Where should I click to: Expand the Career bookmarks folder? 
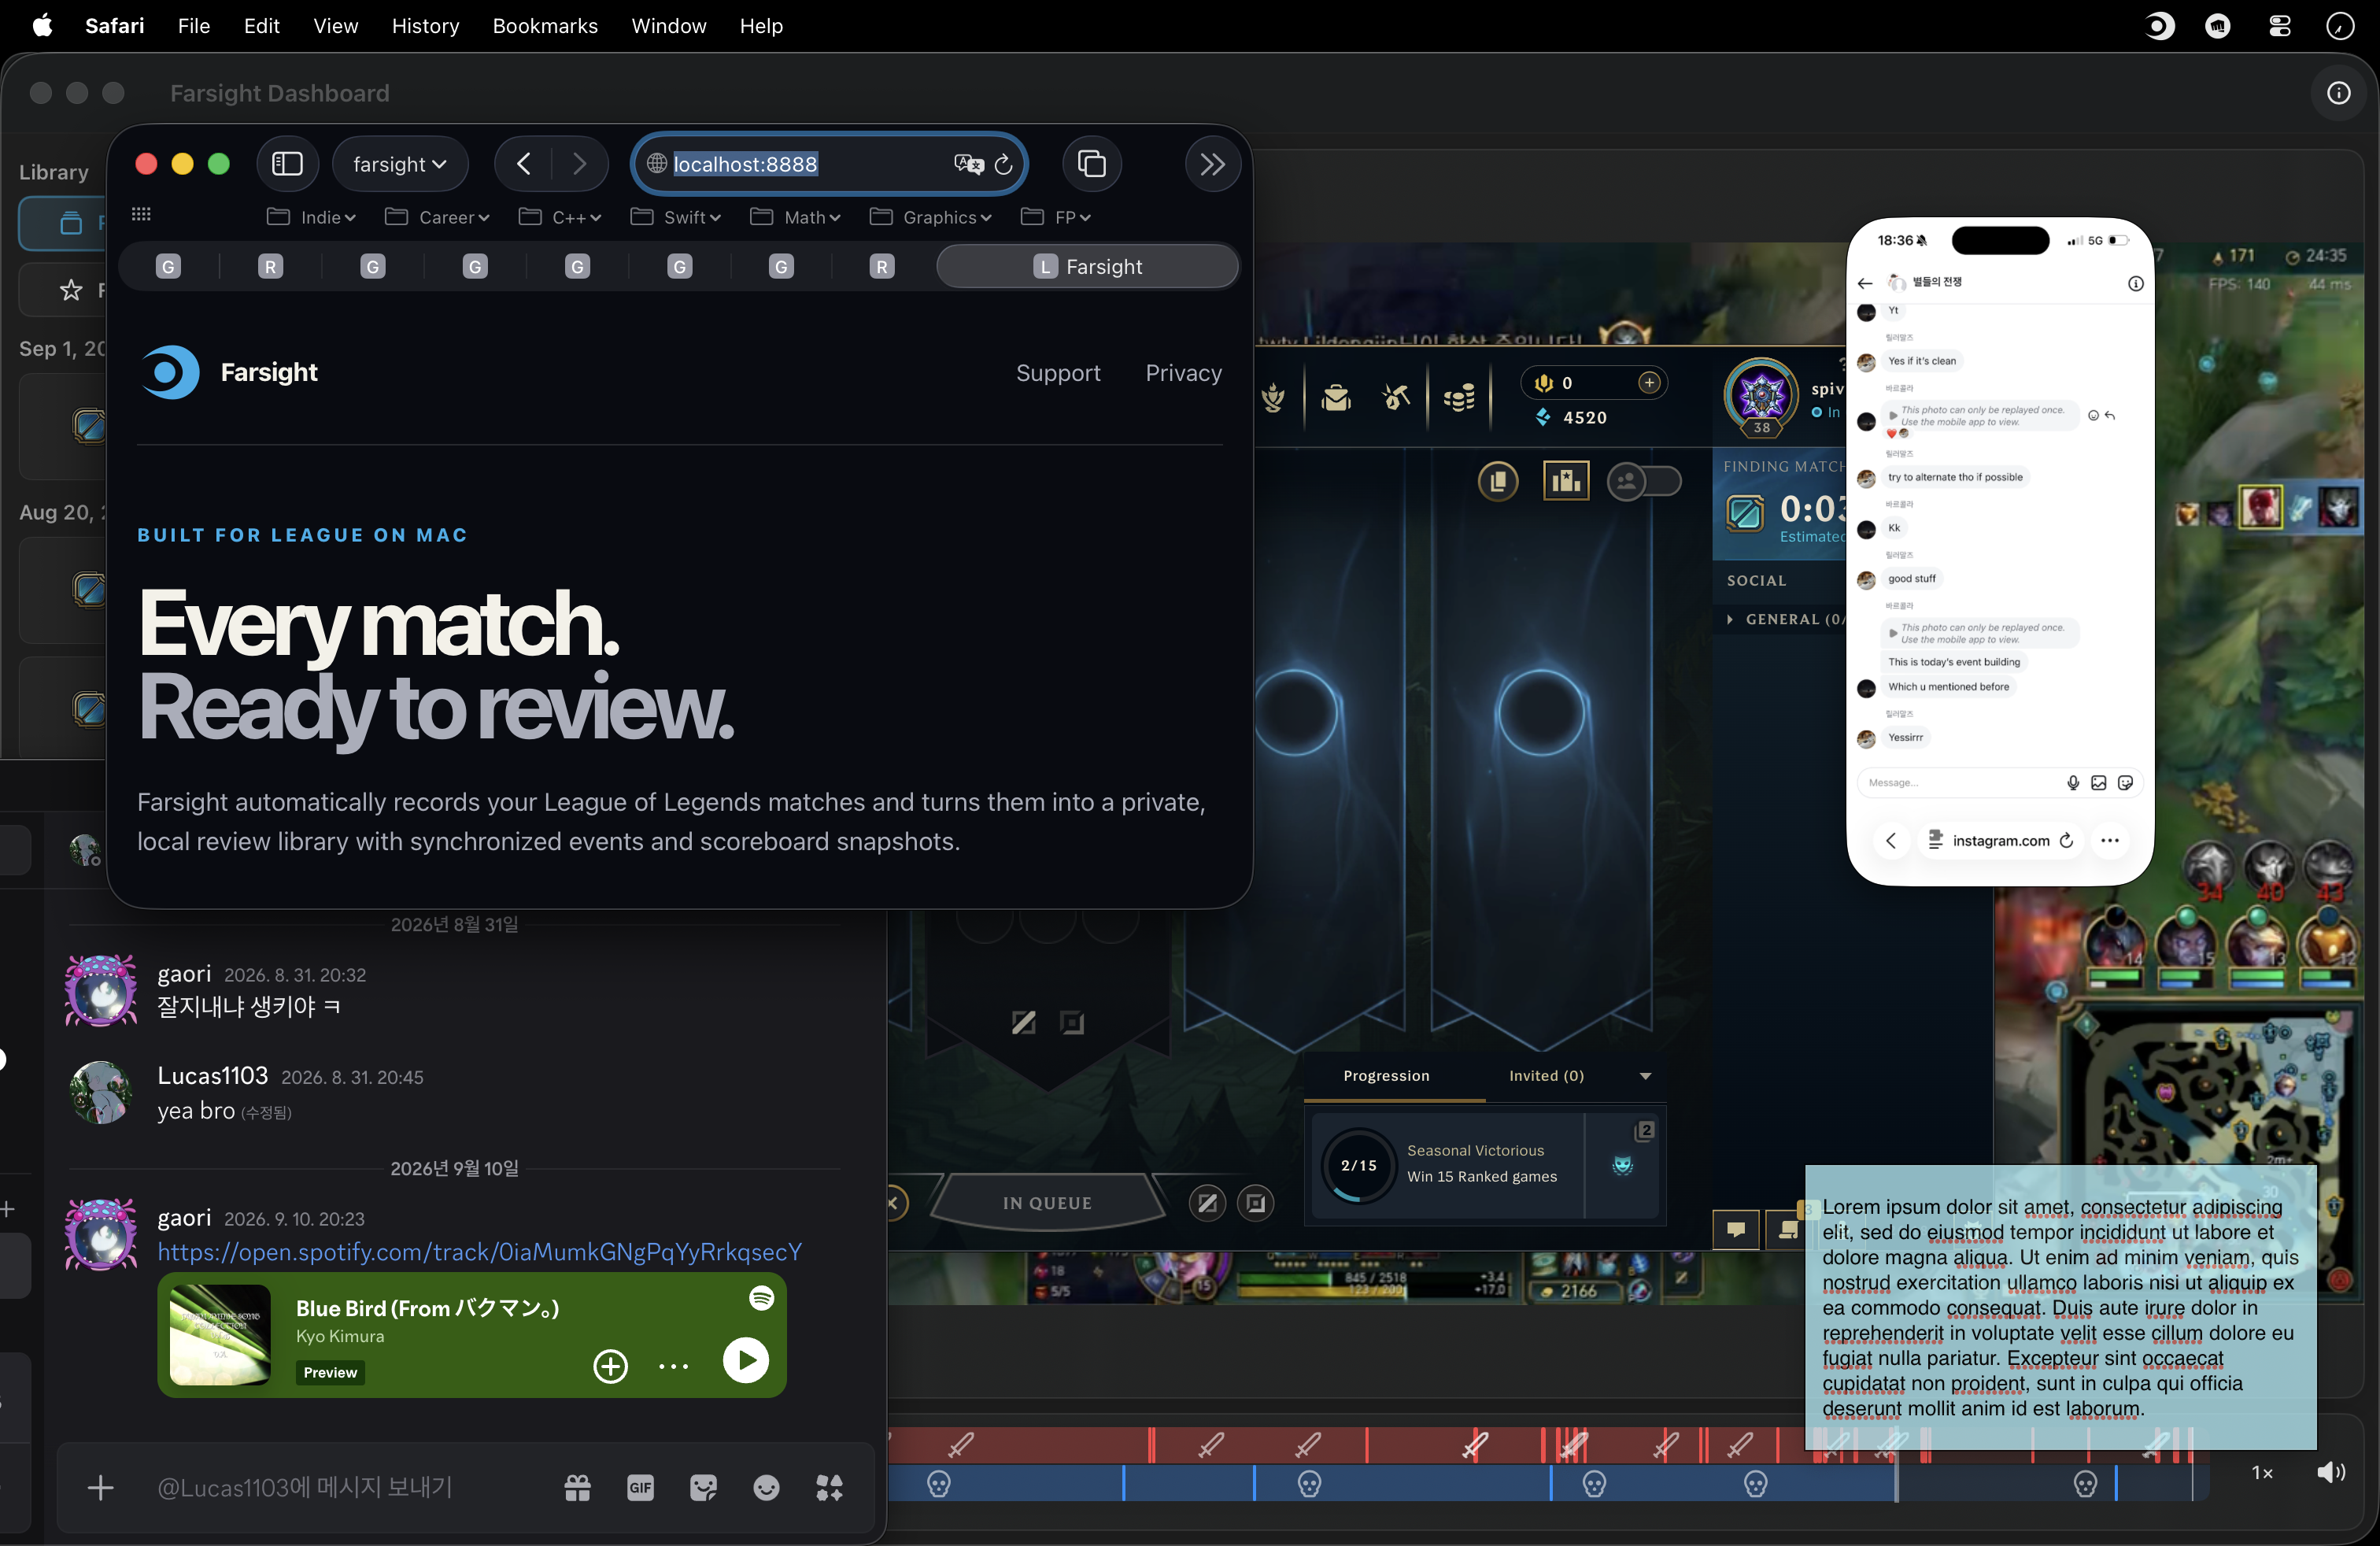[437, 217]
